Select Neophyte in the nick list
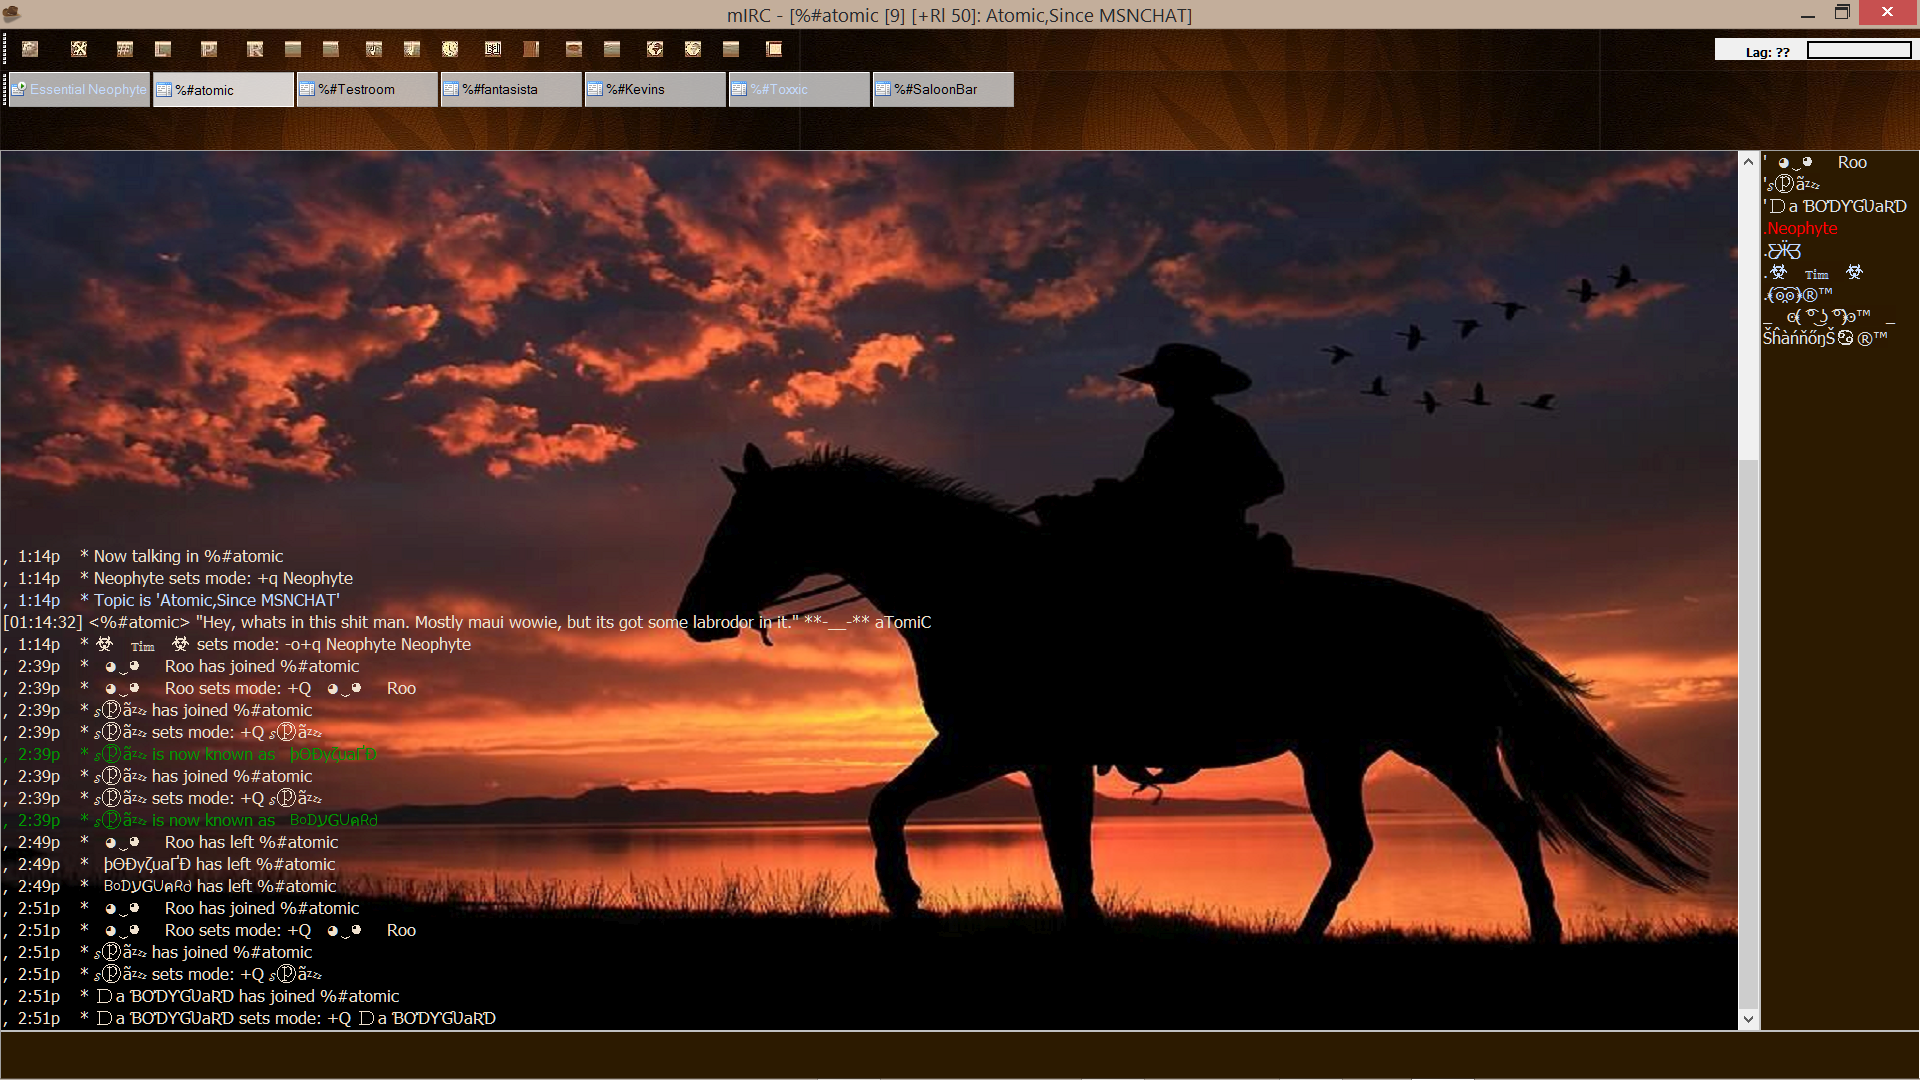Screen dimensions: 1920x1080 tap(1802, 229)
